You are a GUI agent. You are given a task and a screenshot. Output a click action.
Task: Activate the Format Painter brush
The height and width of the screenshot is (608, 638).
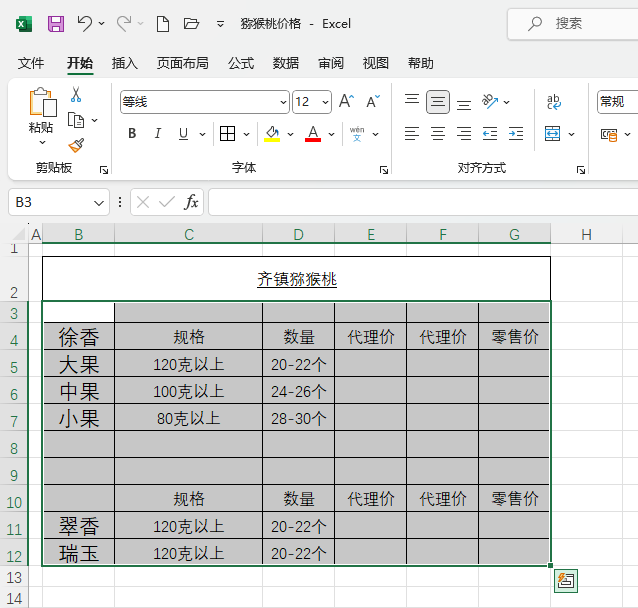point(76,145)
